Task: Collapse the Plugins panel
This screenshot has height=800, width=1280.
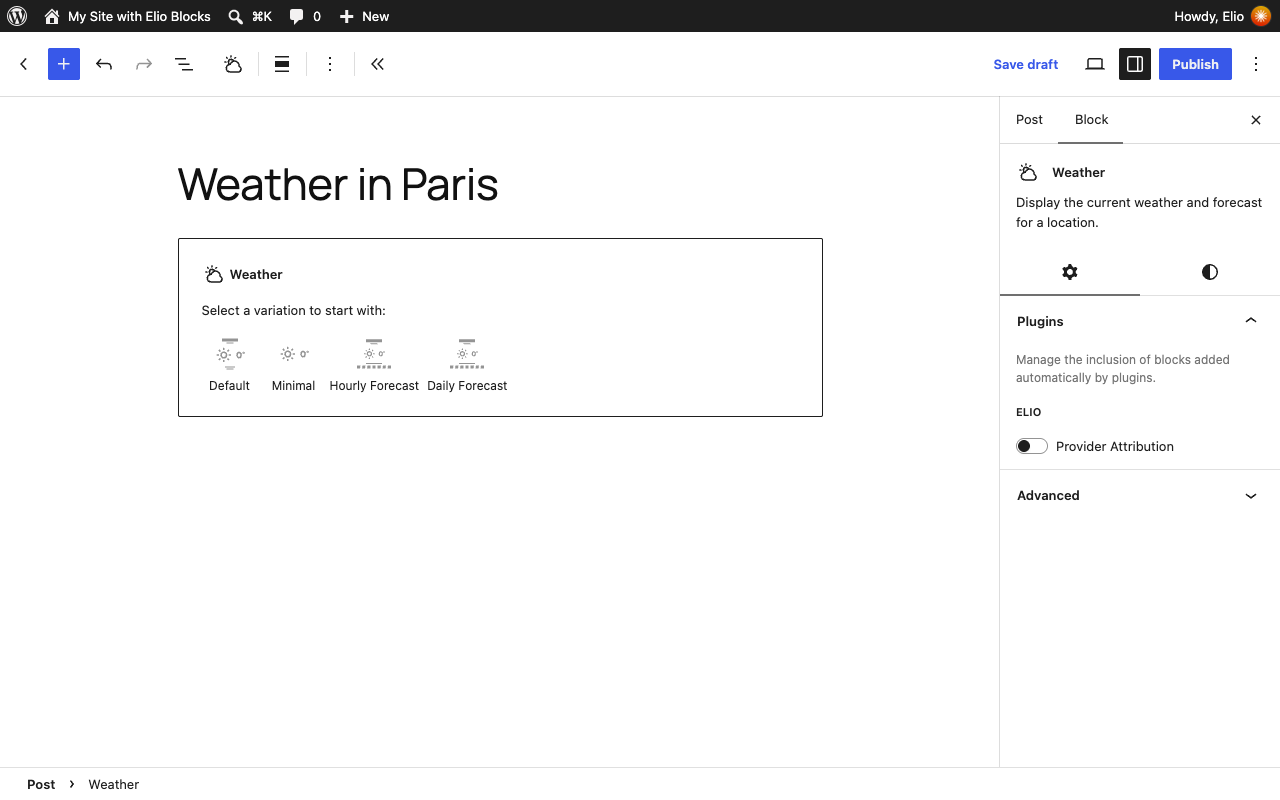Action: coord(1140,321)
